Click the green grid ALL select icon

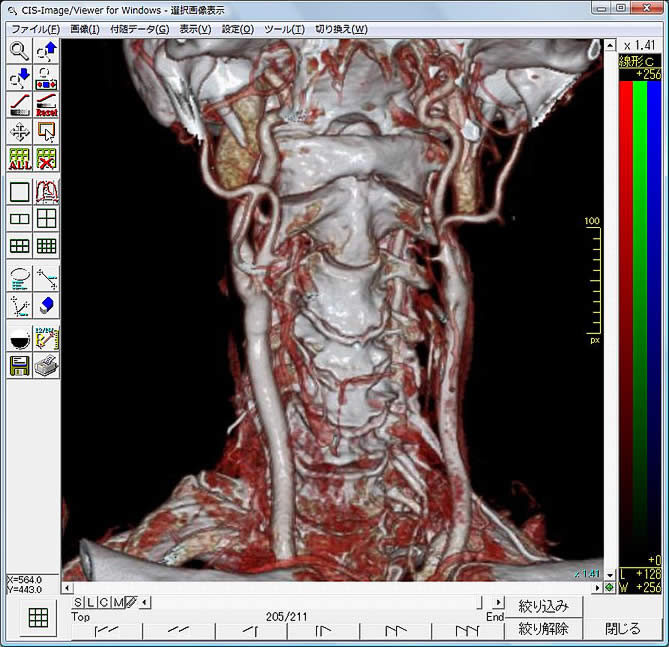click(20, 159)
